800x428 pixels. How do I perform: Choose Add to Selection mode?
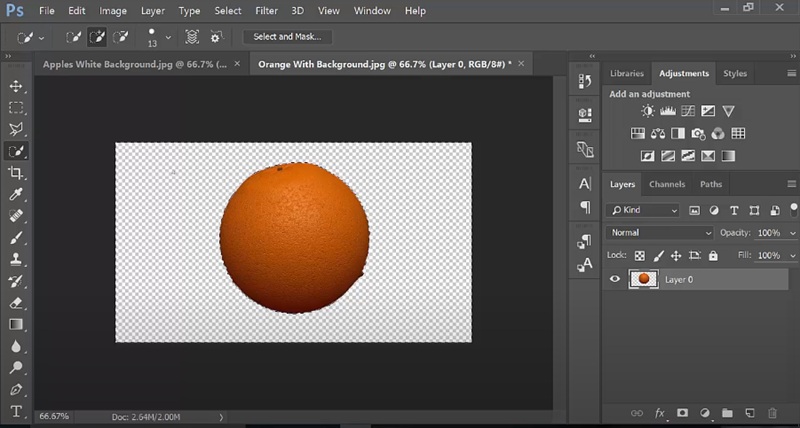pos(97,37)
